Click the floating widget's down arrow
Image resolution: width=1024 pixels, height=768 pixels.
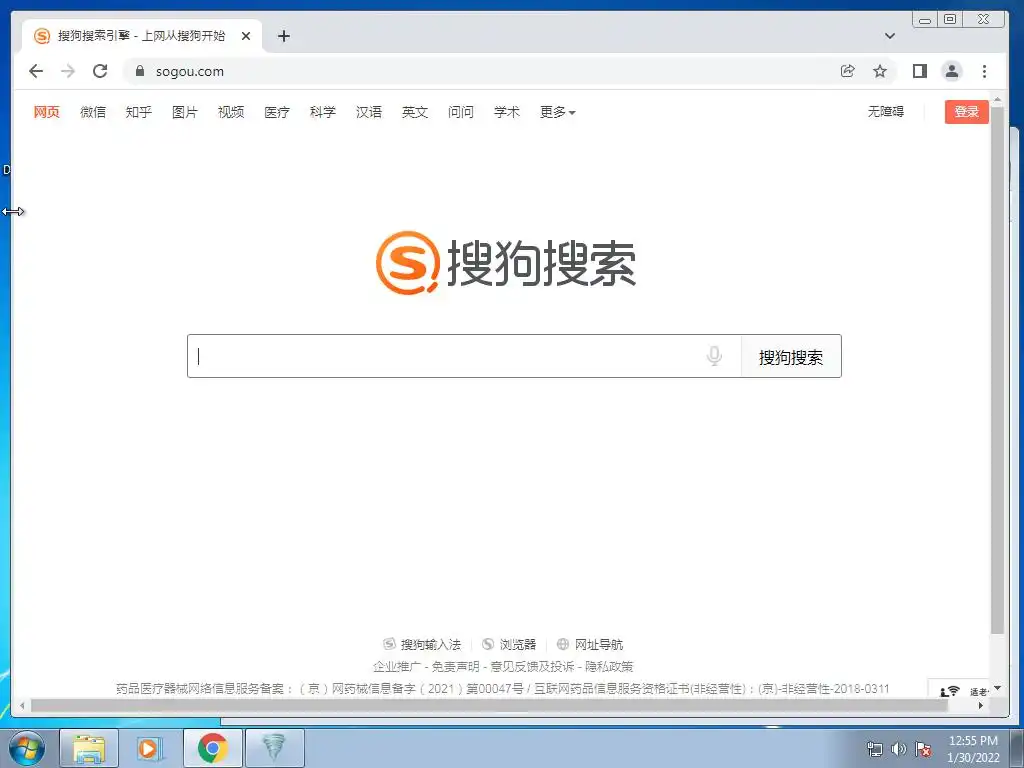[997, 688]
